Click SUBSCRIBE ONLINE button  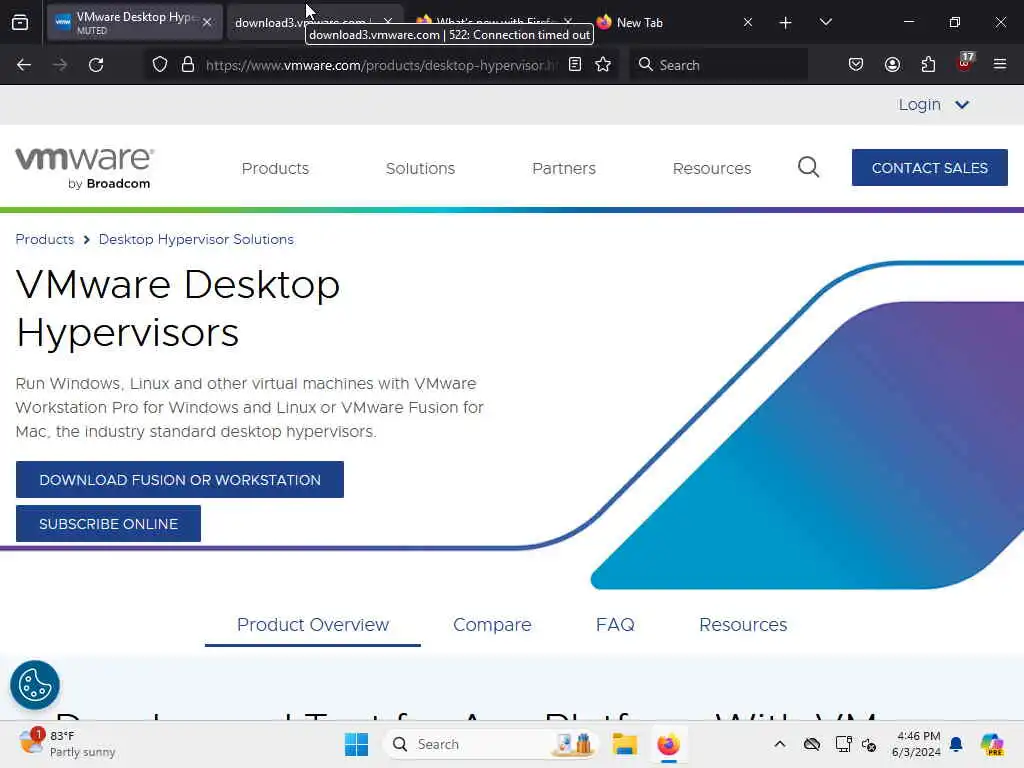pyautogui.click(x=108, y=523)
